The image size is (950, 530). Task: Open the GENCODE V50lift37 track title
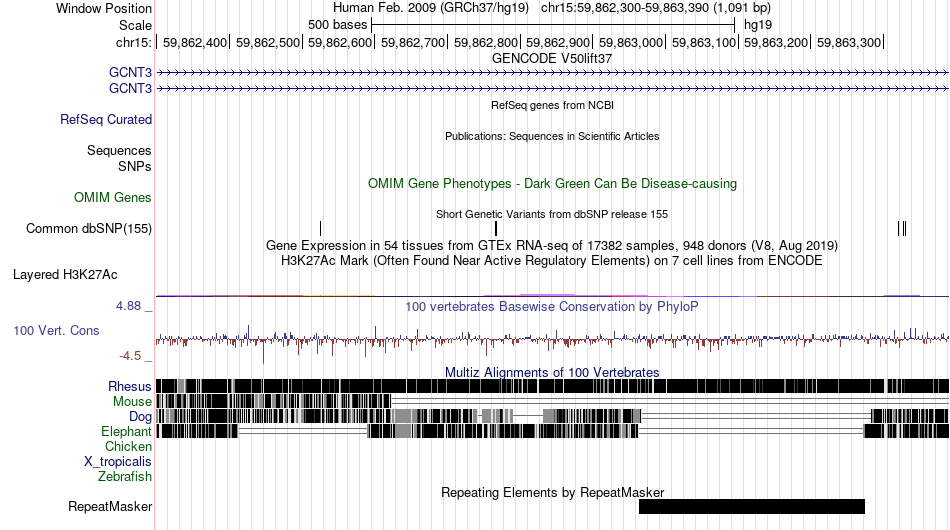tap(552, 59)
